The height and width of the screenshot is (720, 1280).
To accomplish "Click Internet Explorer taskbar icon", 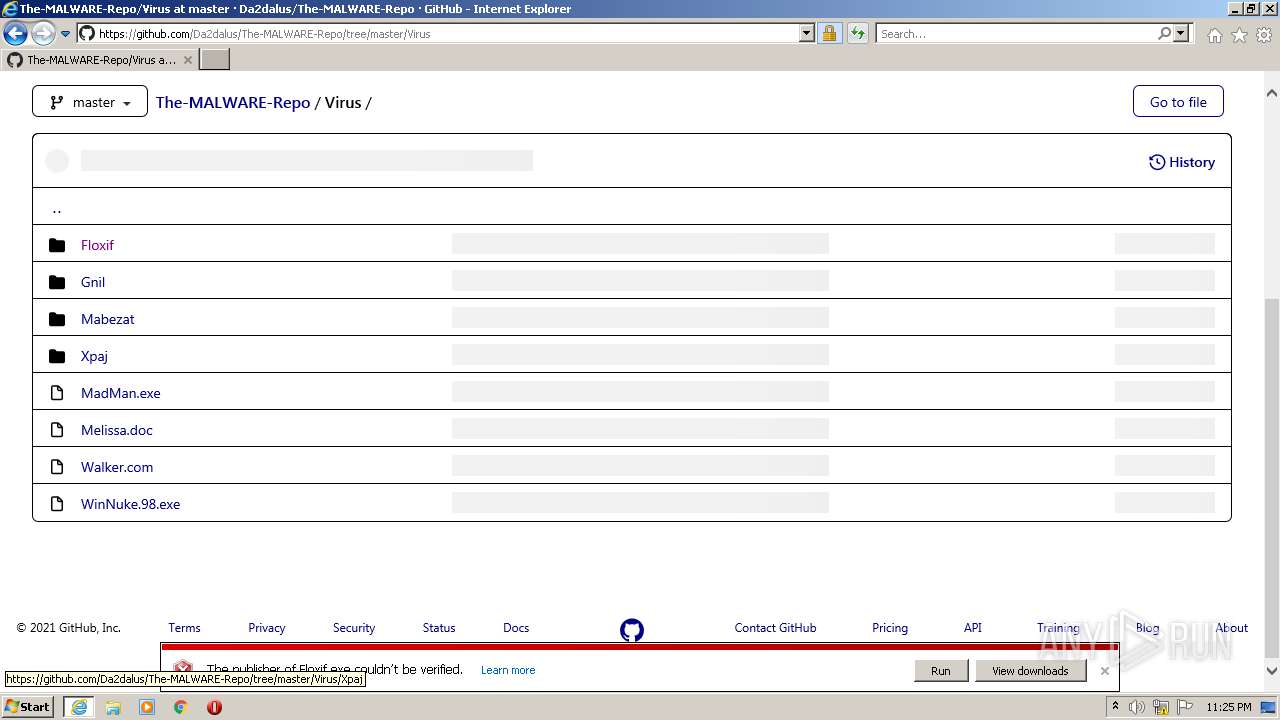I will point(79,707).
